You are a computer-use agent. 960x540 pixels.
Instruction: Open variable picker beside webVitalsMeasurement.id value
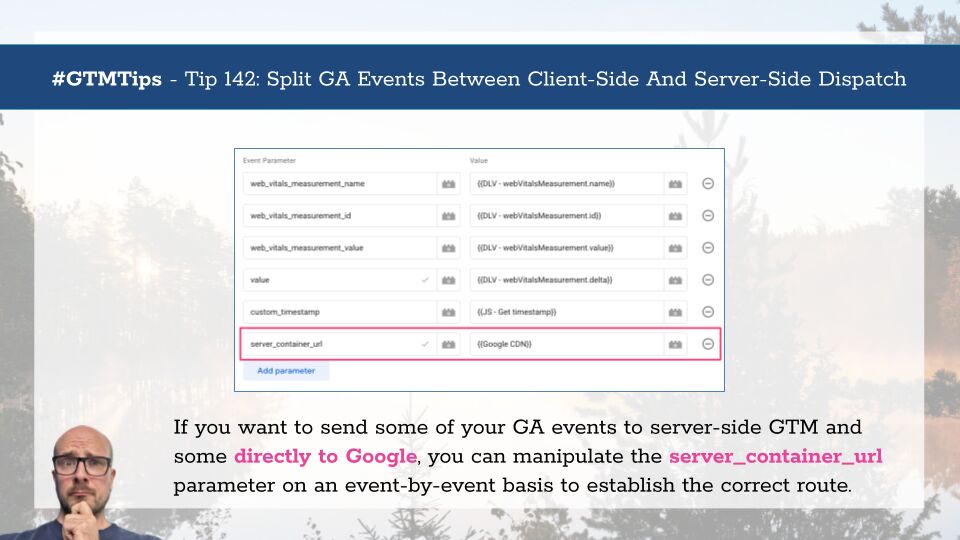[675, 216]
